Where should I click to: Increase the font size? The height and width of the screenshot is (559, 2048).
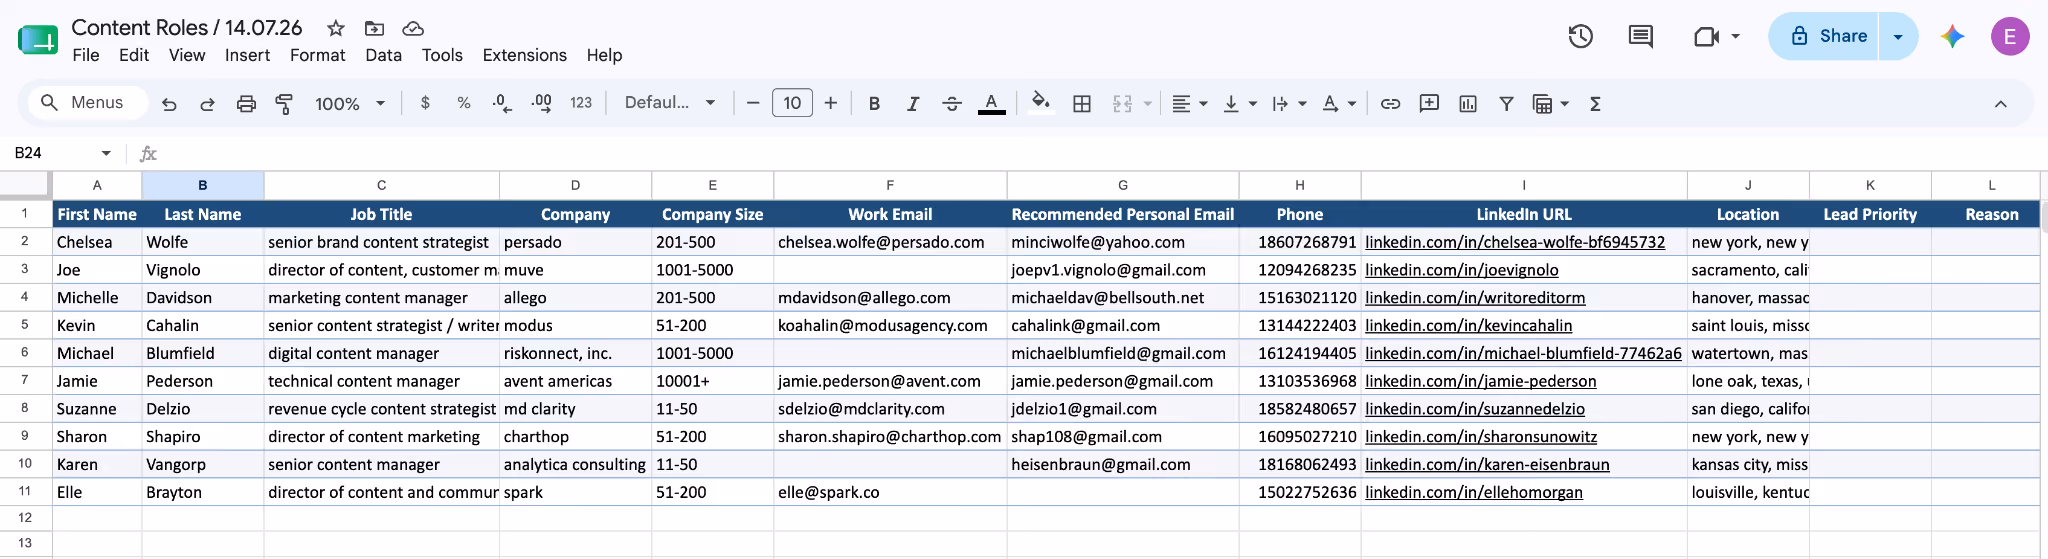[x=831, y=103]
